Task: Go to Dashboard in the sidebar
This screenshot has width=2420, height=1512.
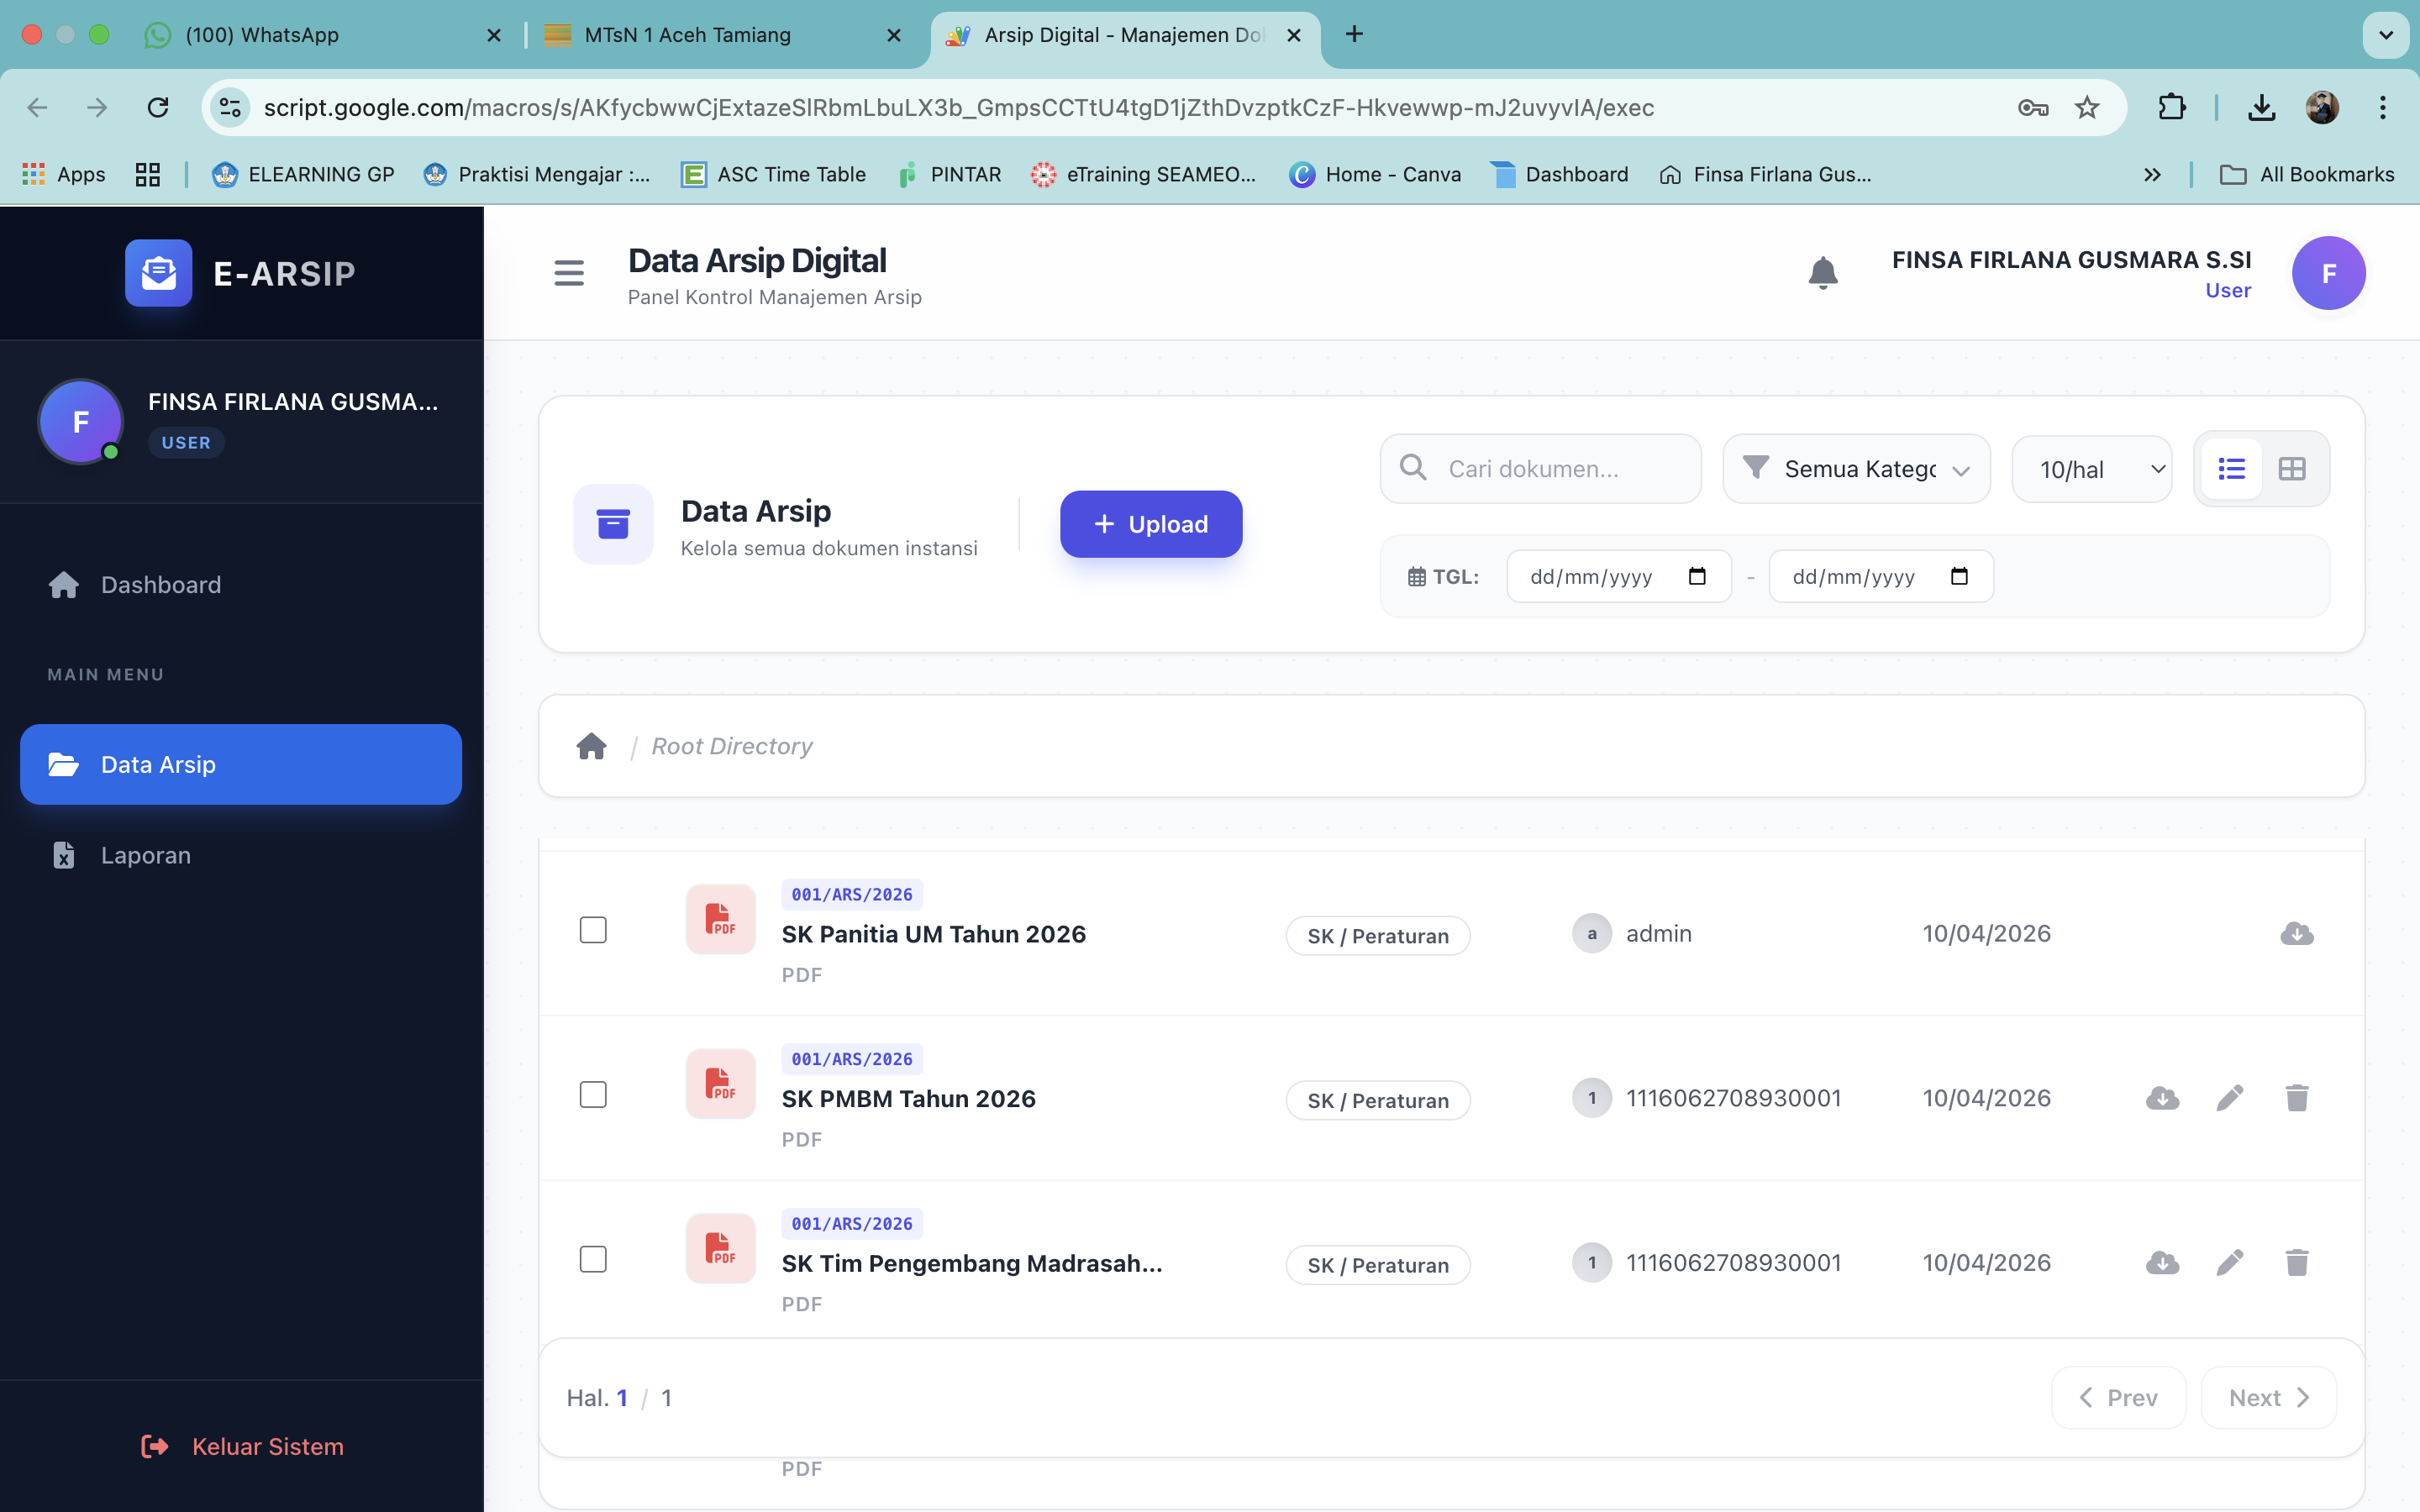Action: (x=160, y=585)
